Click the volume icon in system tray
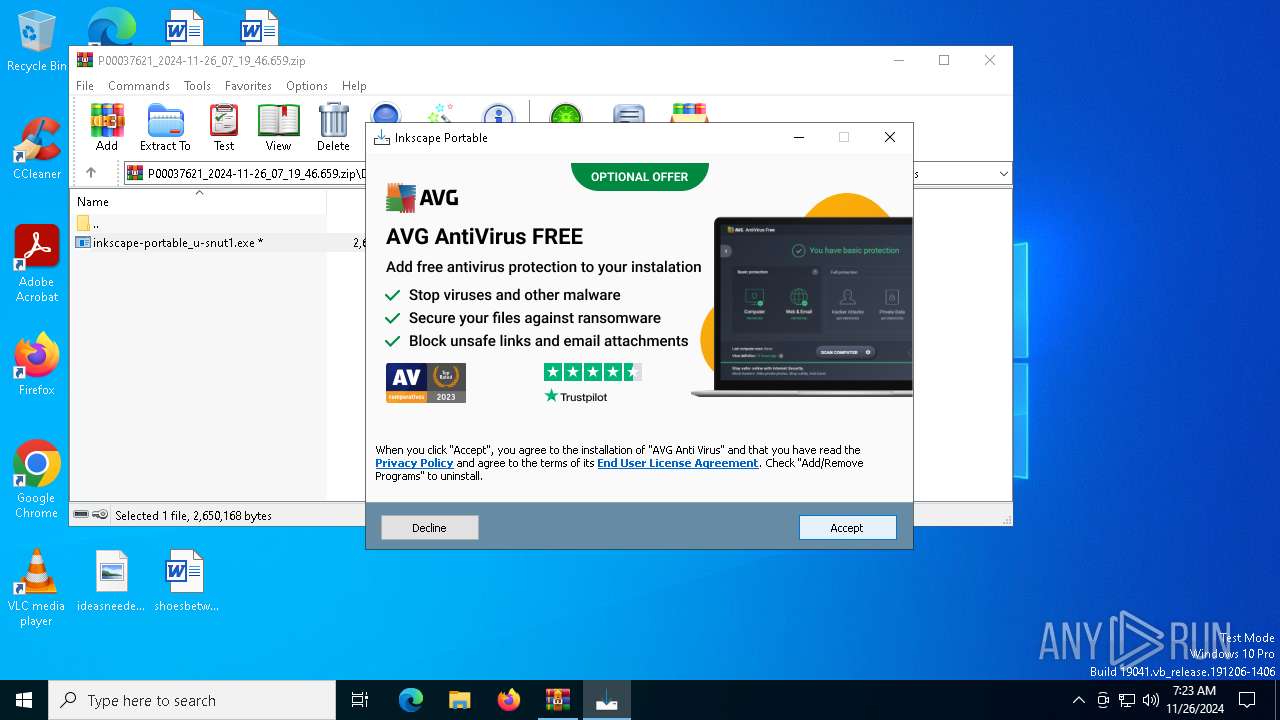Image resolution: width=1280 pixels, height=720 pixels. (1151, 700)
